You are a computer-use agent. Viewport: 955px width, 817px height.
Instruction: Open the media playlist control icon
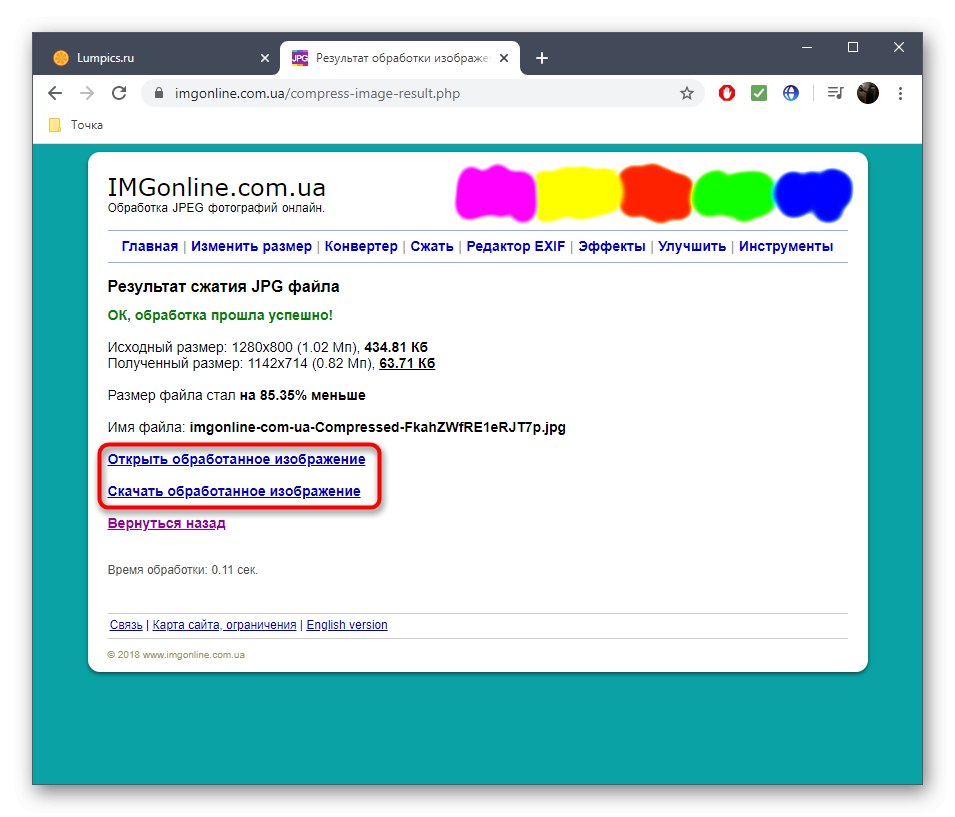pos(835,92)
